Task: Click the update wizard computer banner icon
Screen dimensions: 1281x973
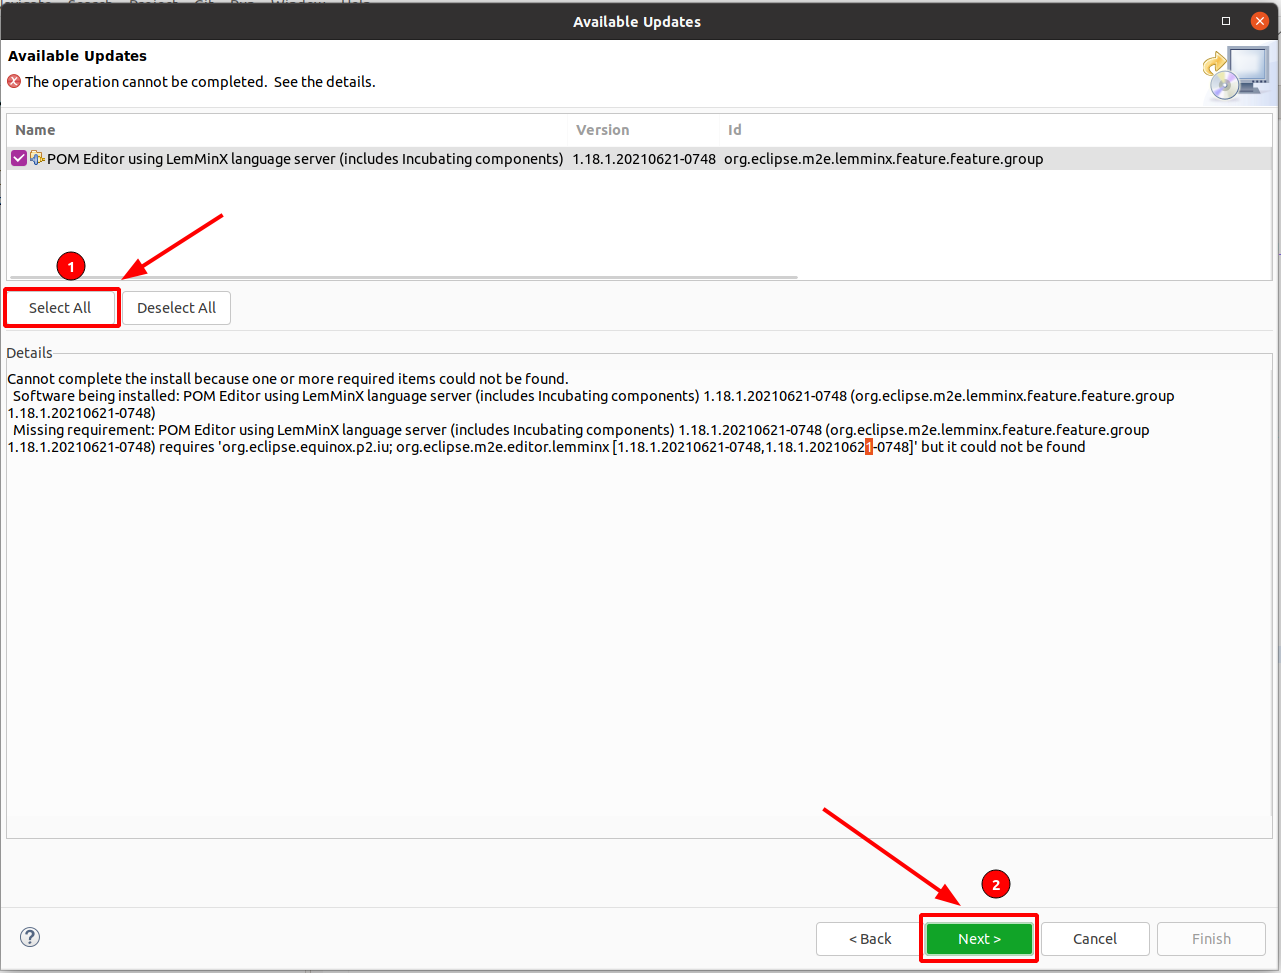Action: coord(1236,74)
